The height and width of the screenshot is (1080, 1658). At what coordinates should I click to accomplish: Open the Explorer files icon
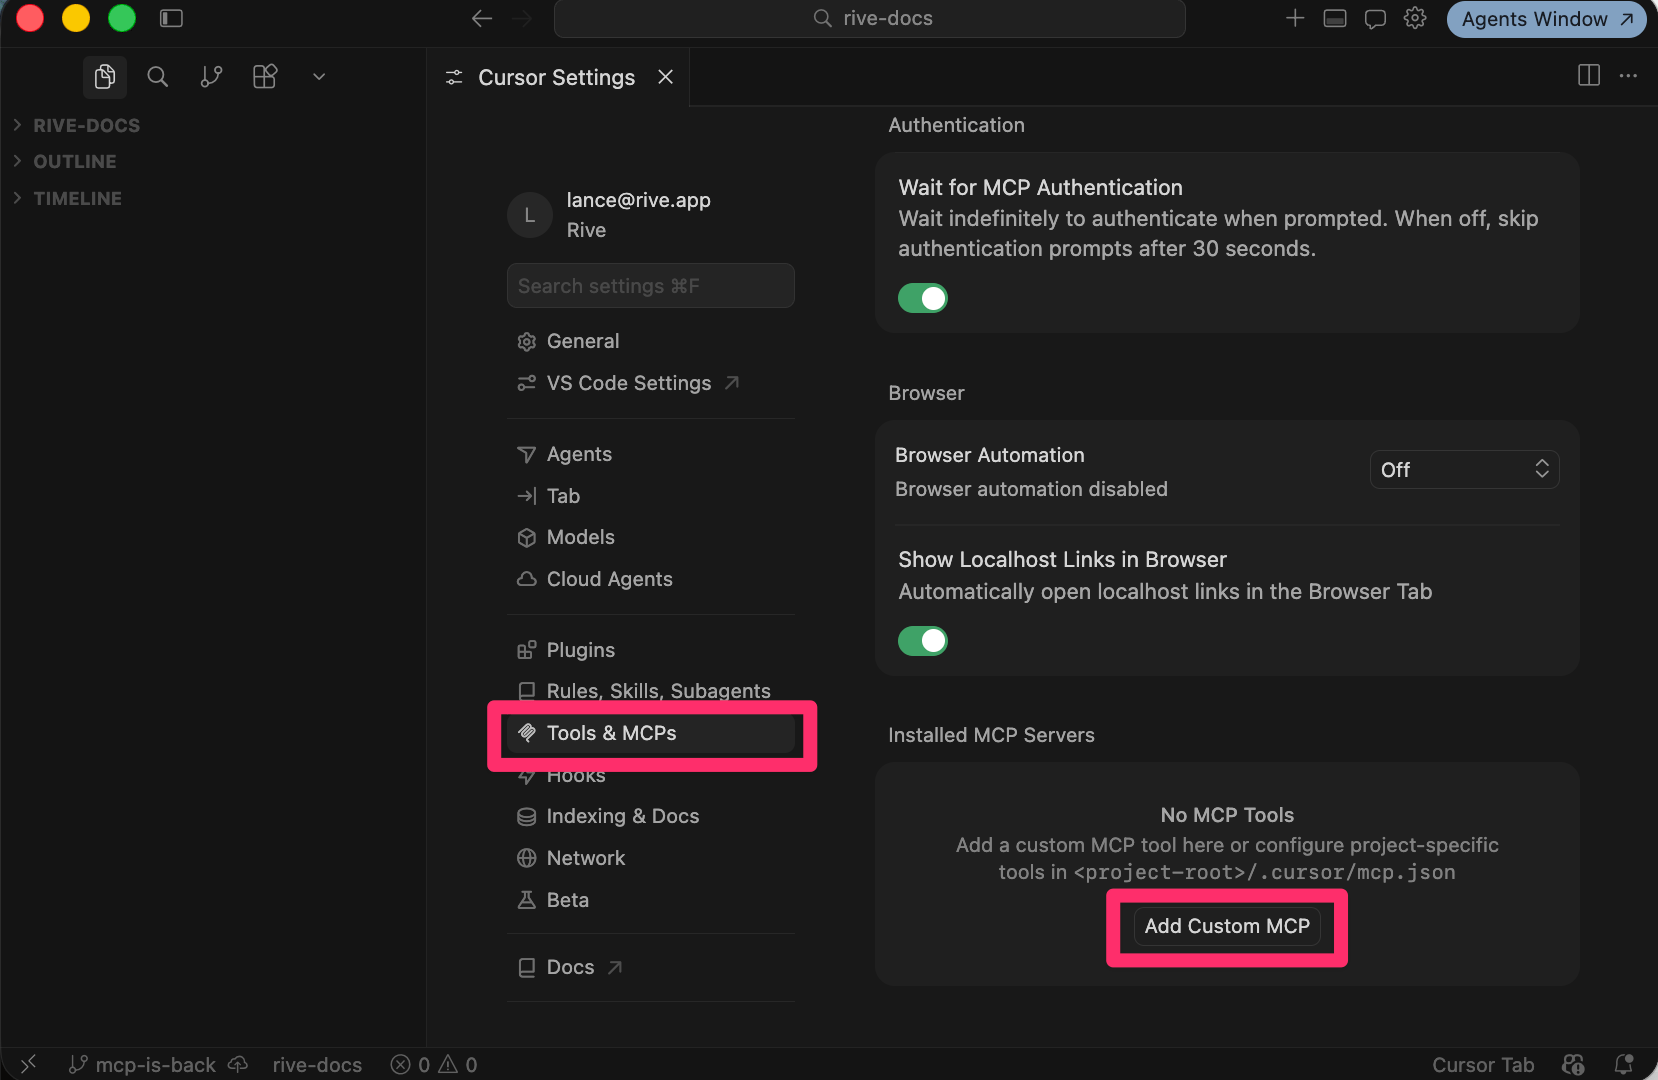point(105,77)
